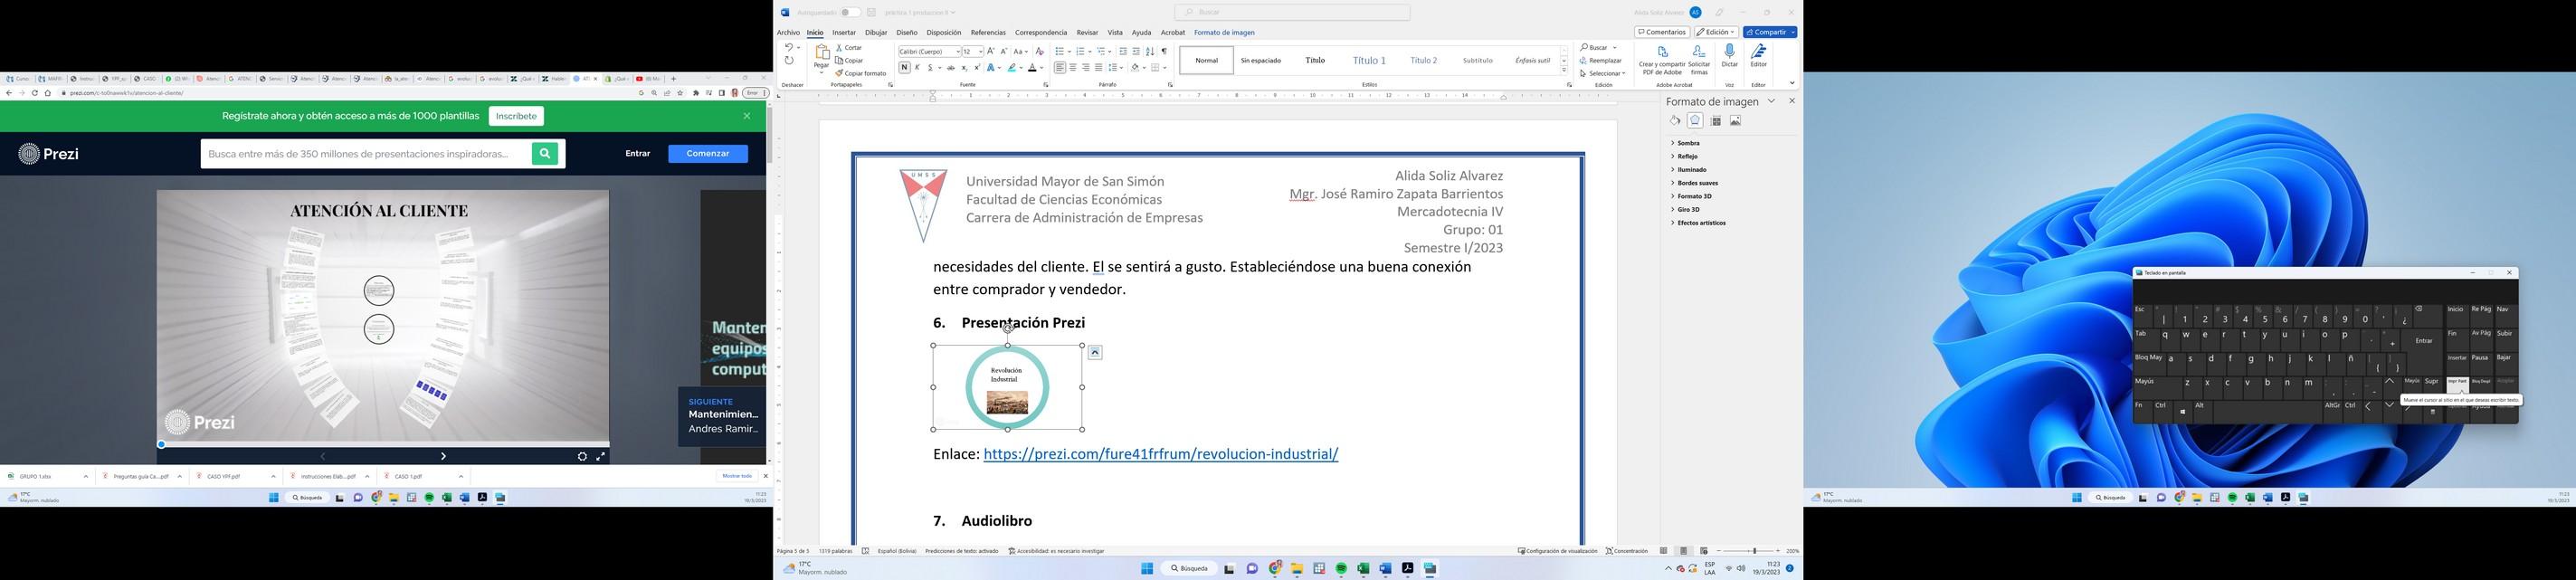Open the Edición mode dropdown
The height and width of the screenshot is (580, 2576).
coord(1716,32)
